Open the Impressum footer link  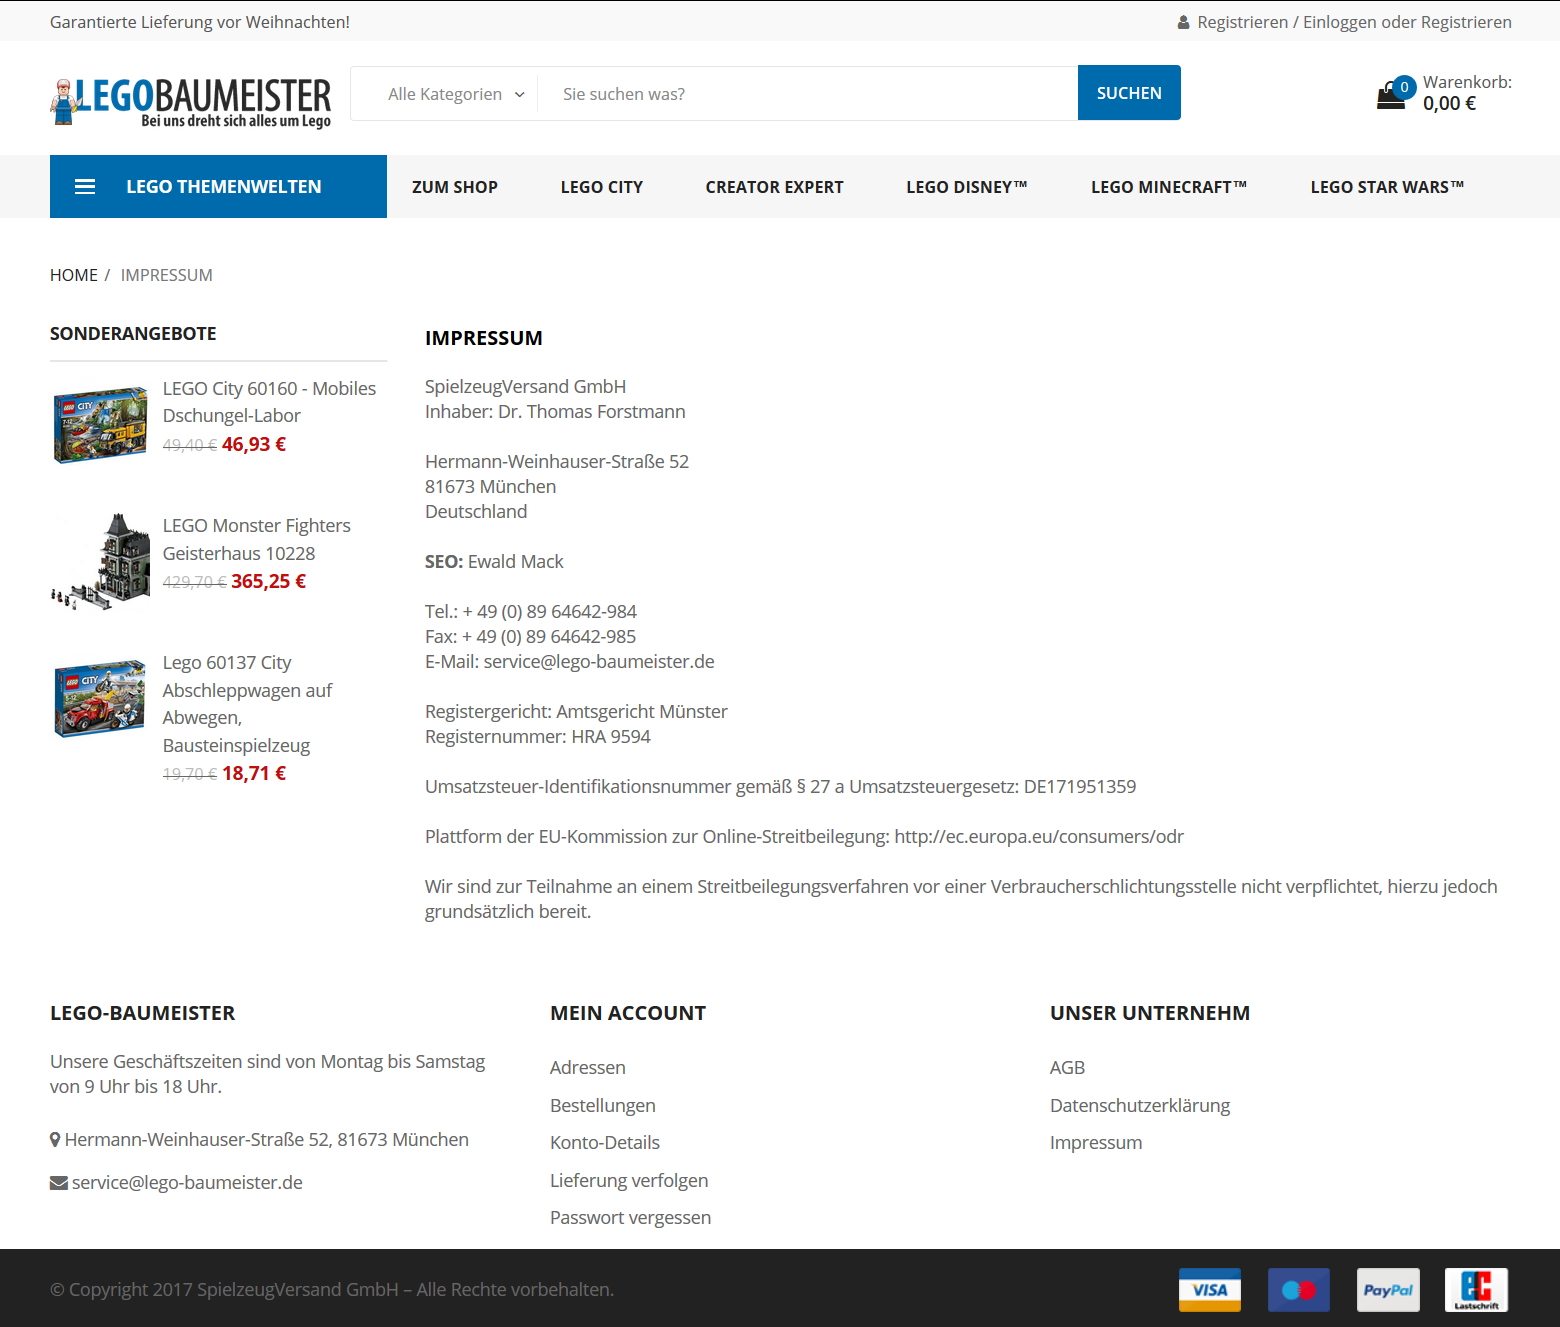[1096, 1143]
